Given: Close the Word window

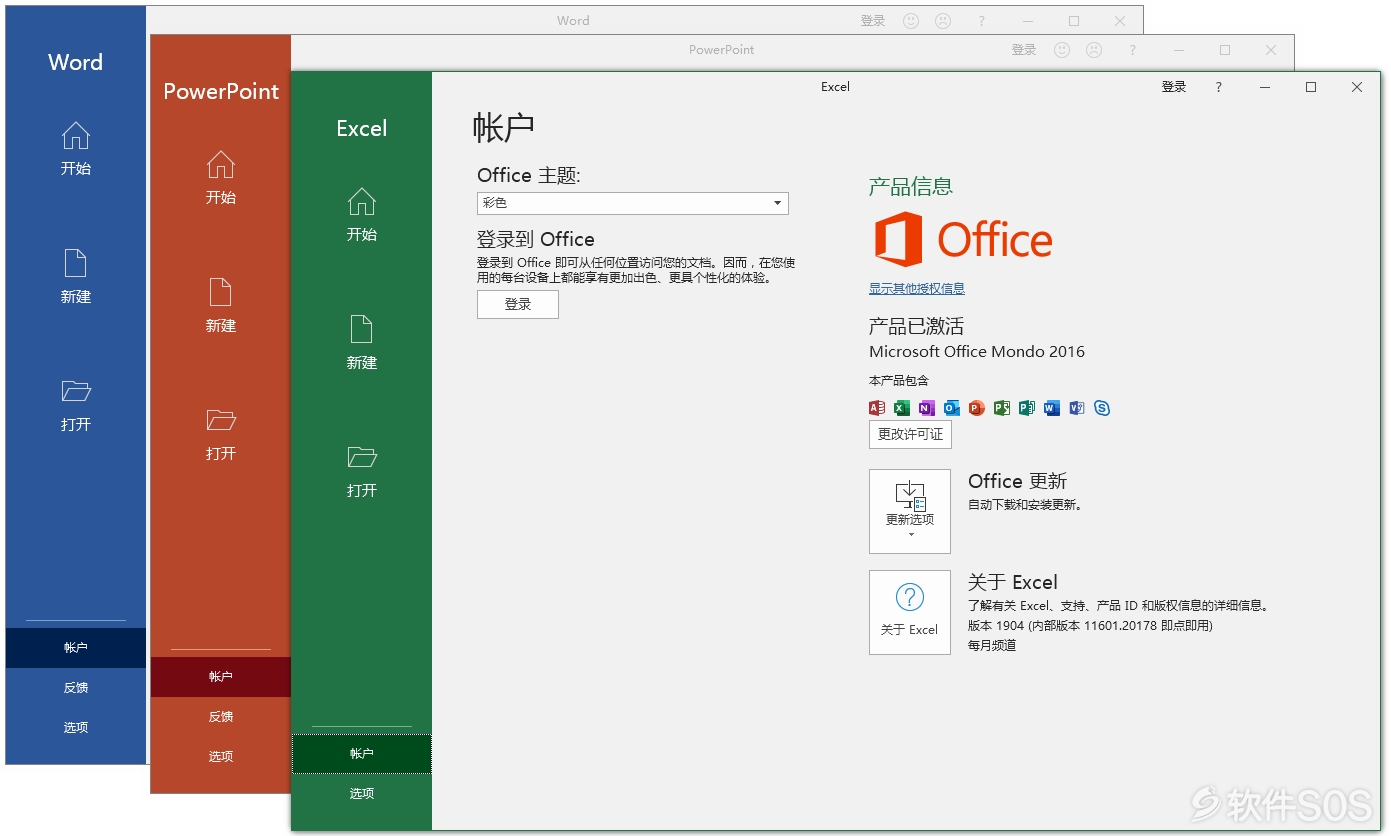Looking at the screenshot, I should point(1120,21).
